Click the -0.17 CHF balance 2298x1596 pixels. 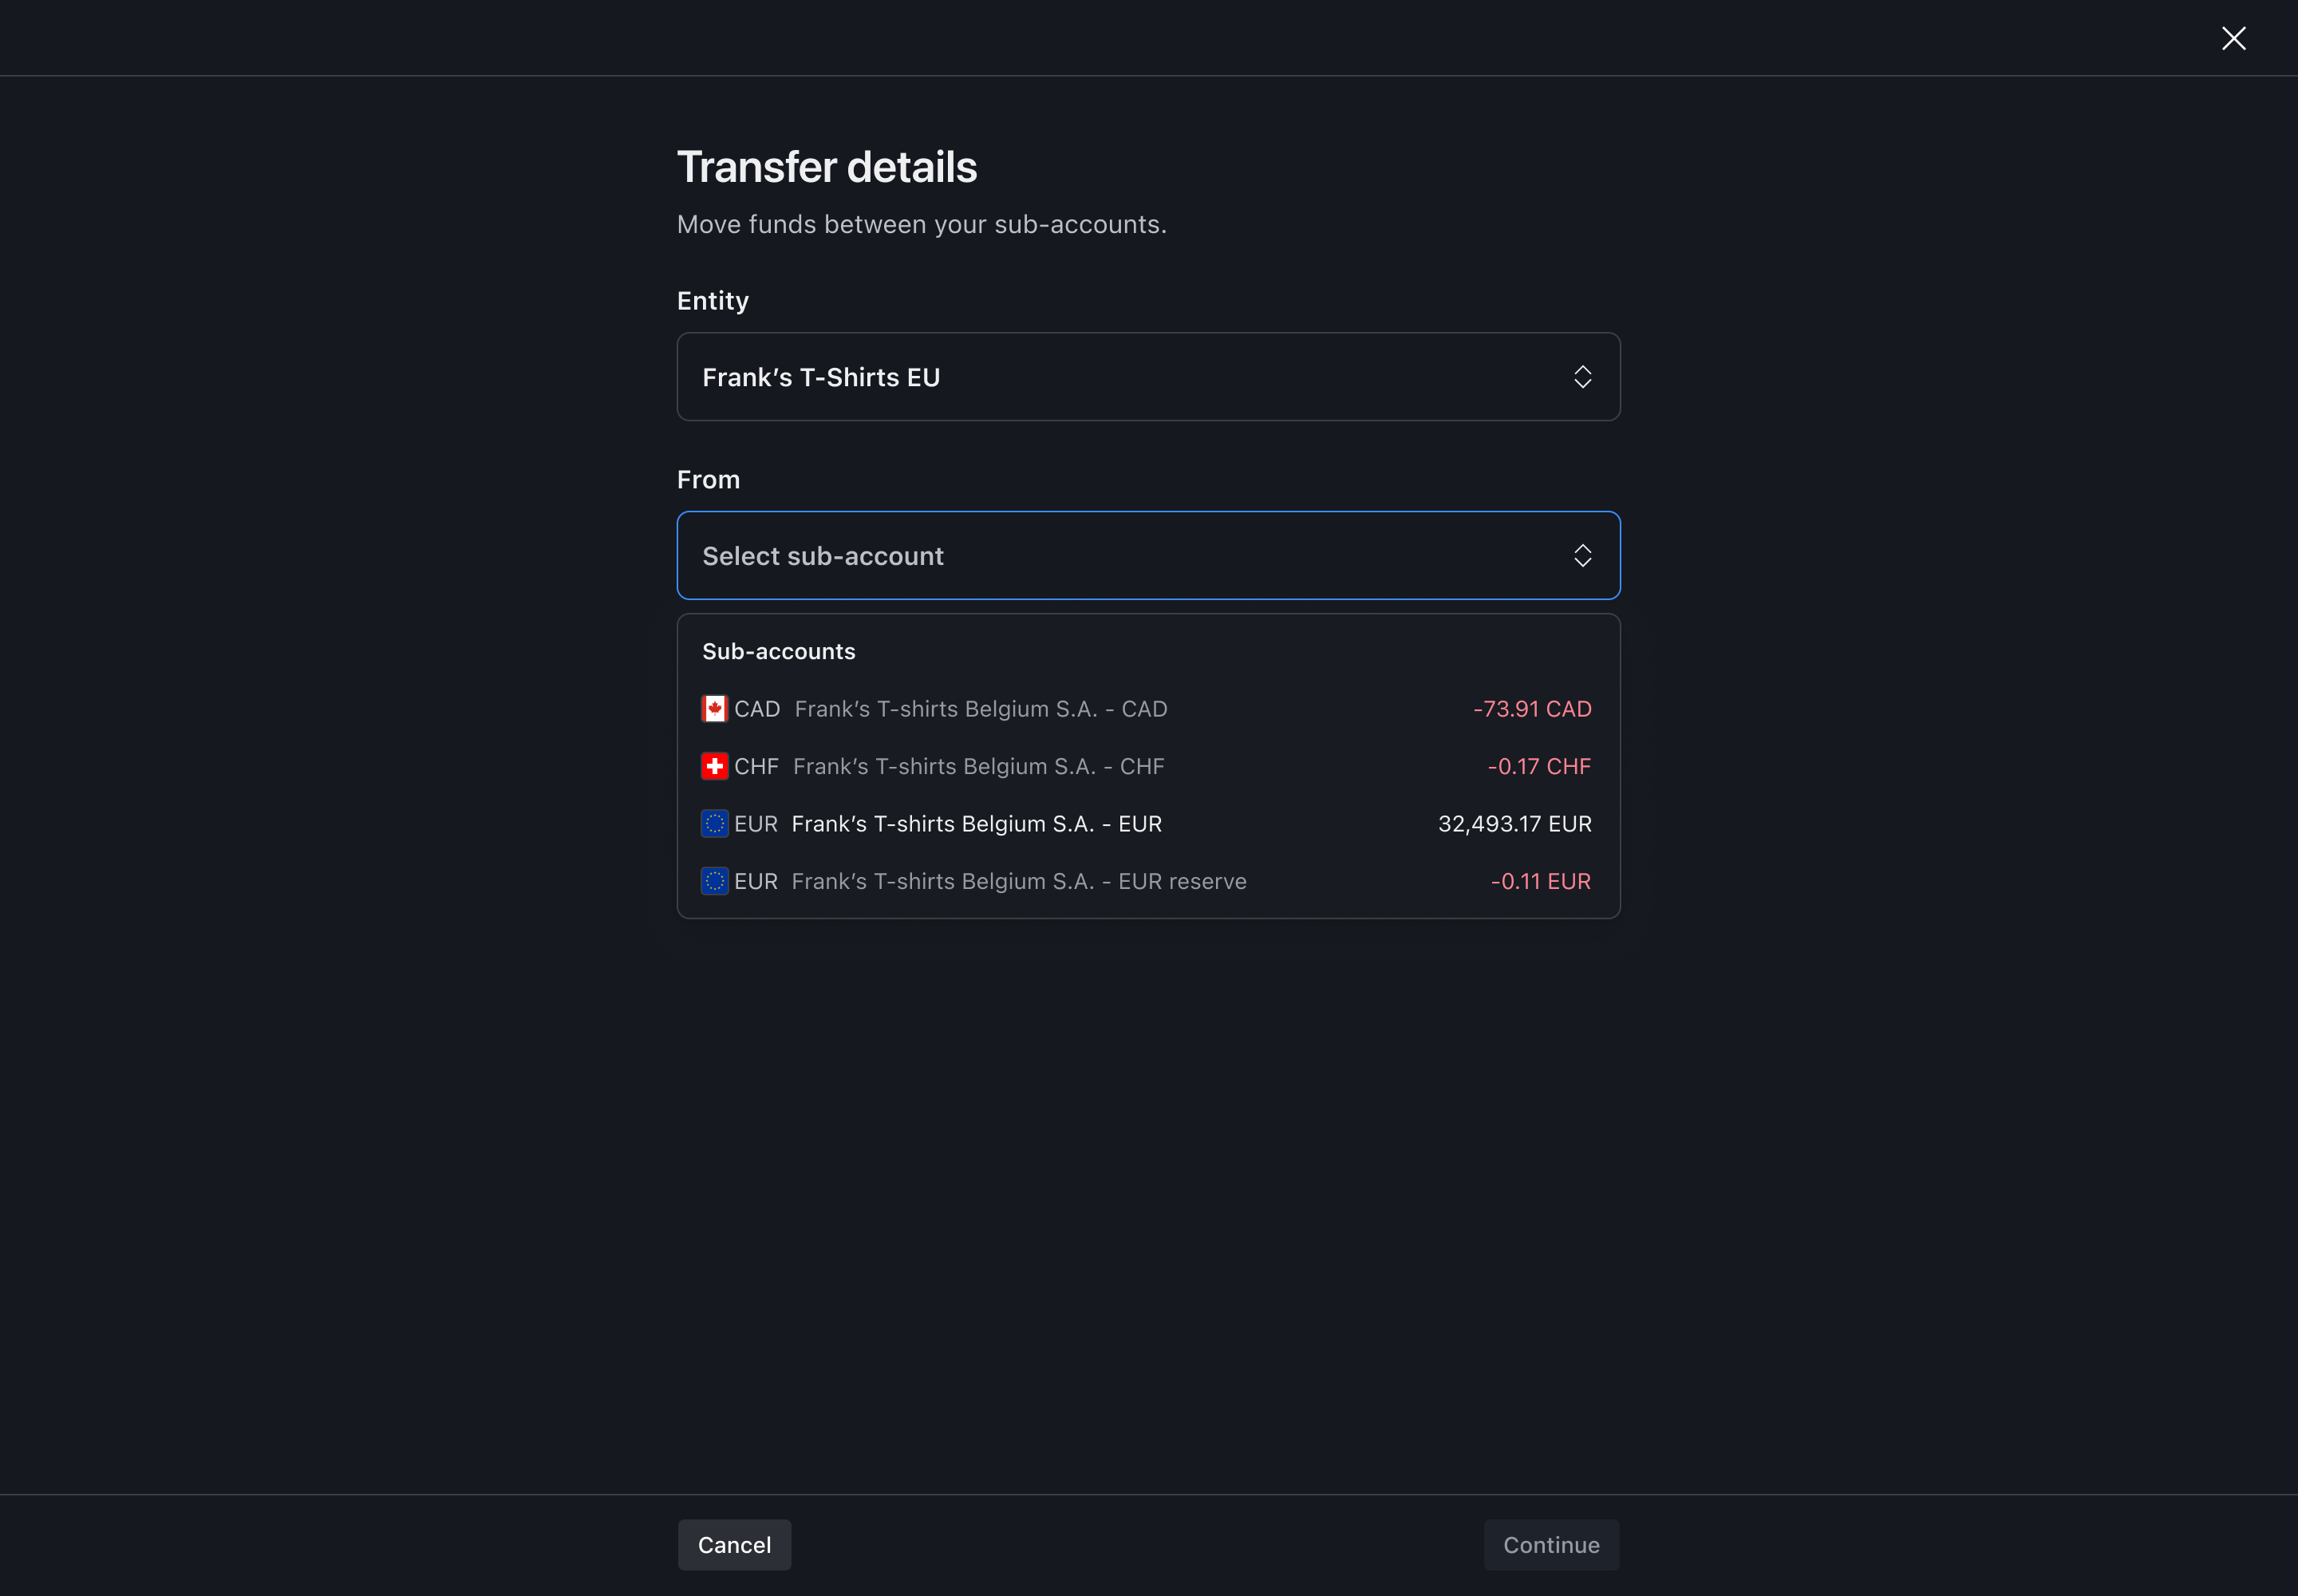(x=1539, y=766)
